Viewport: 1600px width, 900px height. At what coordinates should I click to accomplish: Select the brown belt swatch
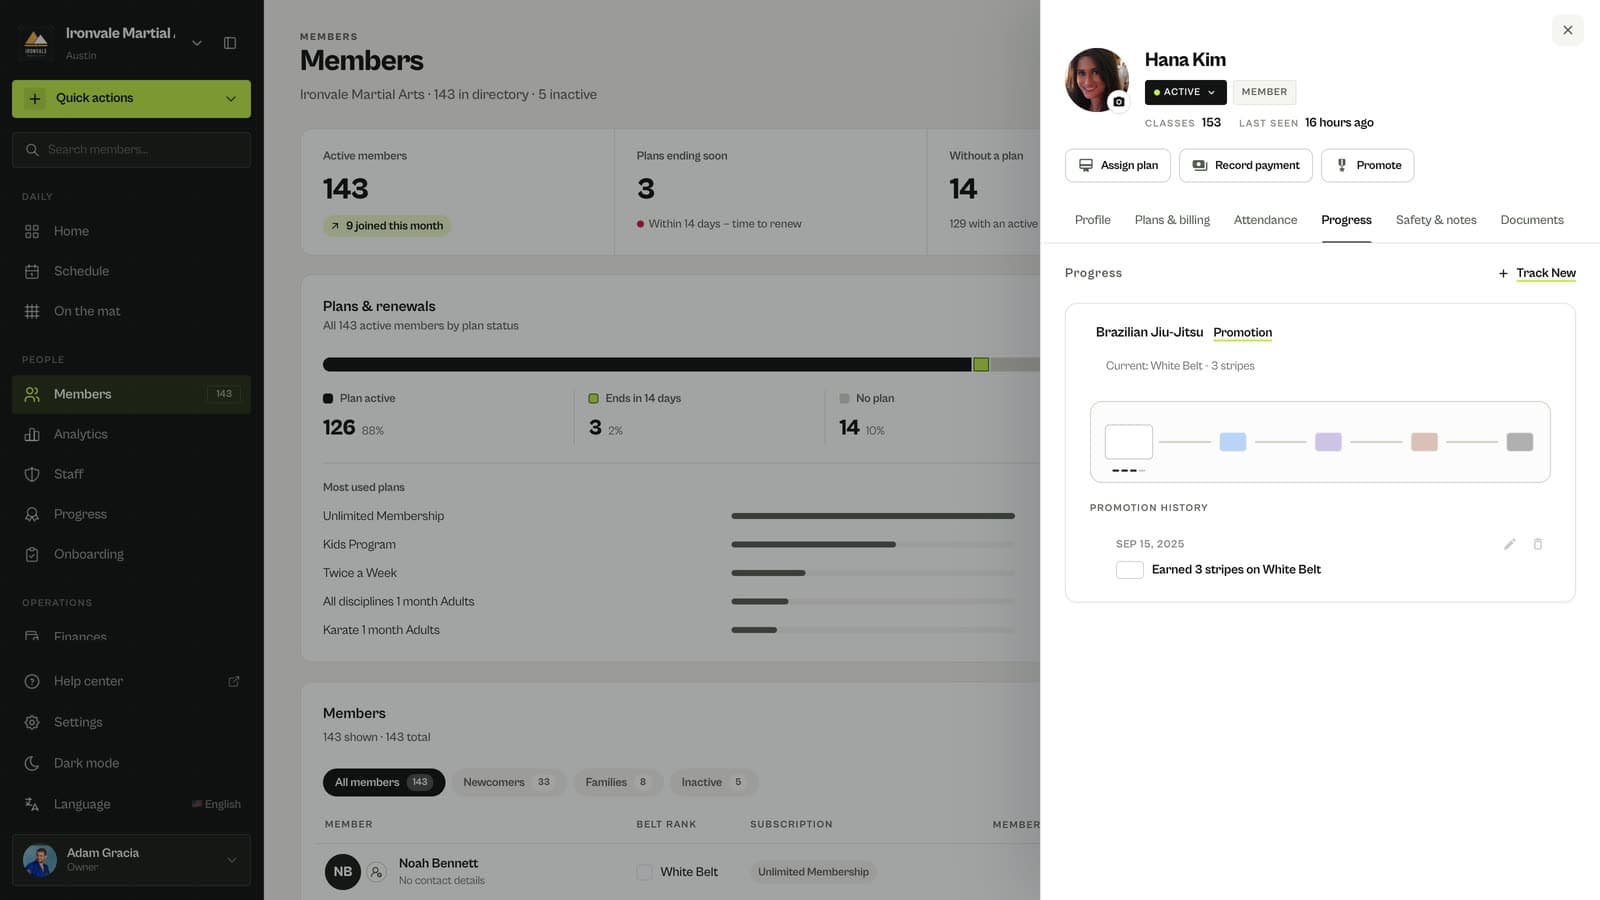point(1424,442)
